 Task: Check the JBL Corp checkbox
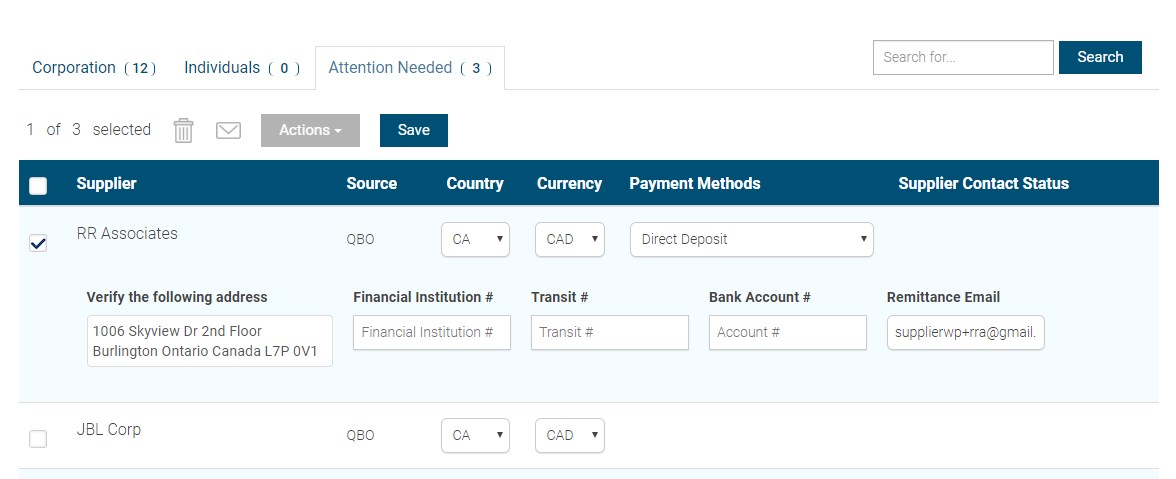click(x=38, y=439)
